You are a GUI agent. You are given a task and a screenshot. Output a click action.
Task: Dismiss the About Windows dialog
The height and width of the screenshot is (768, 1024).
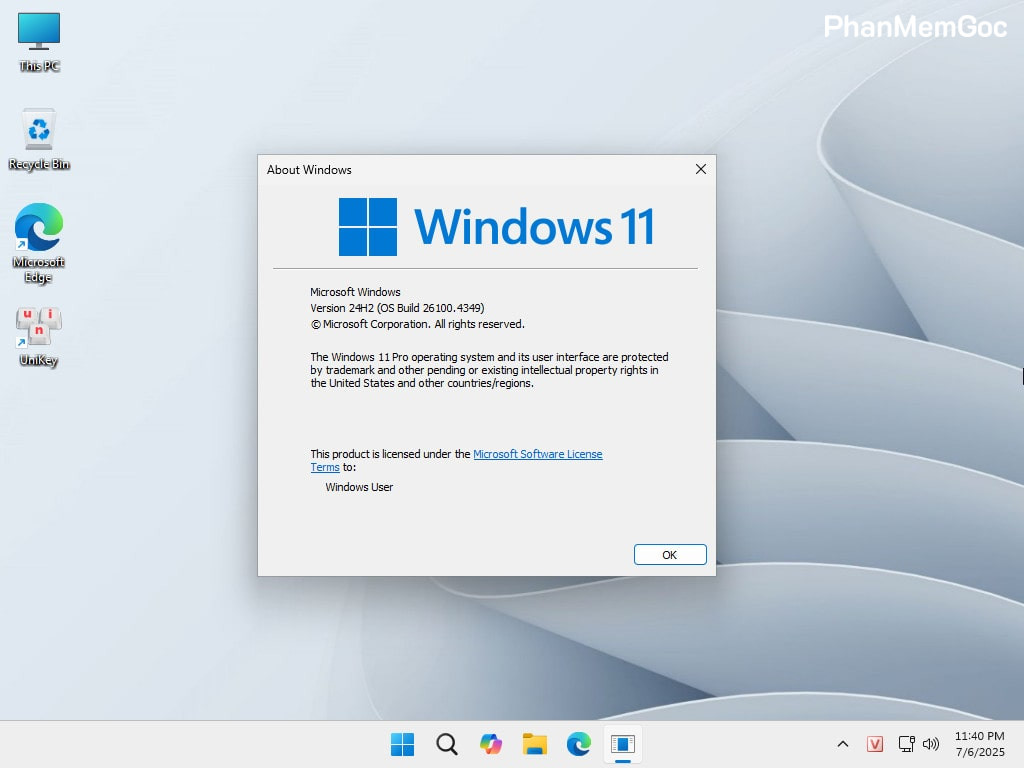700,169
